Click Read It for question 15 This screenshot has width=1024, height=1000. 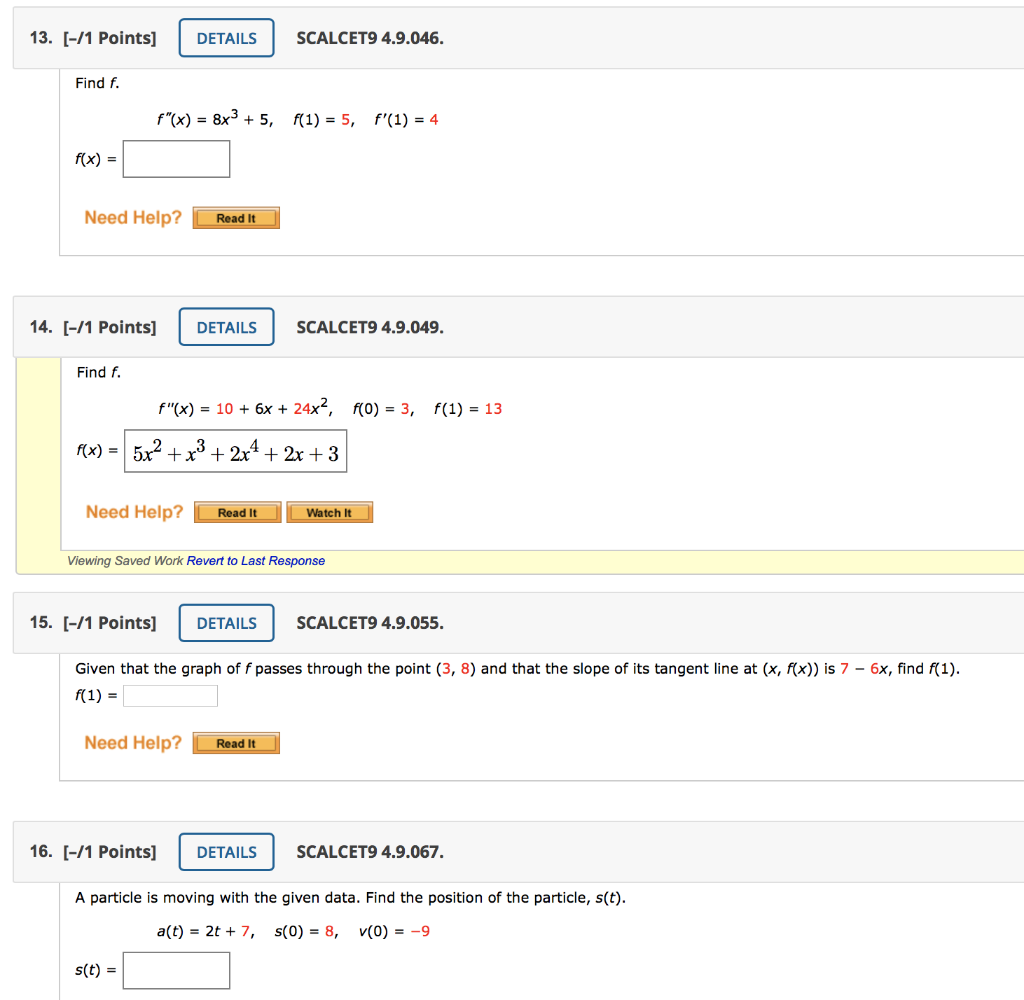click(x=236, y=743)
